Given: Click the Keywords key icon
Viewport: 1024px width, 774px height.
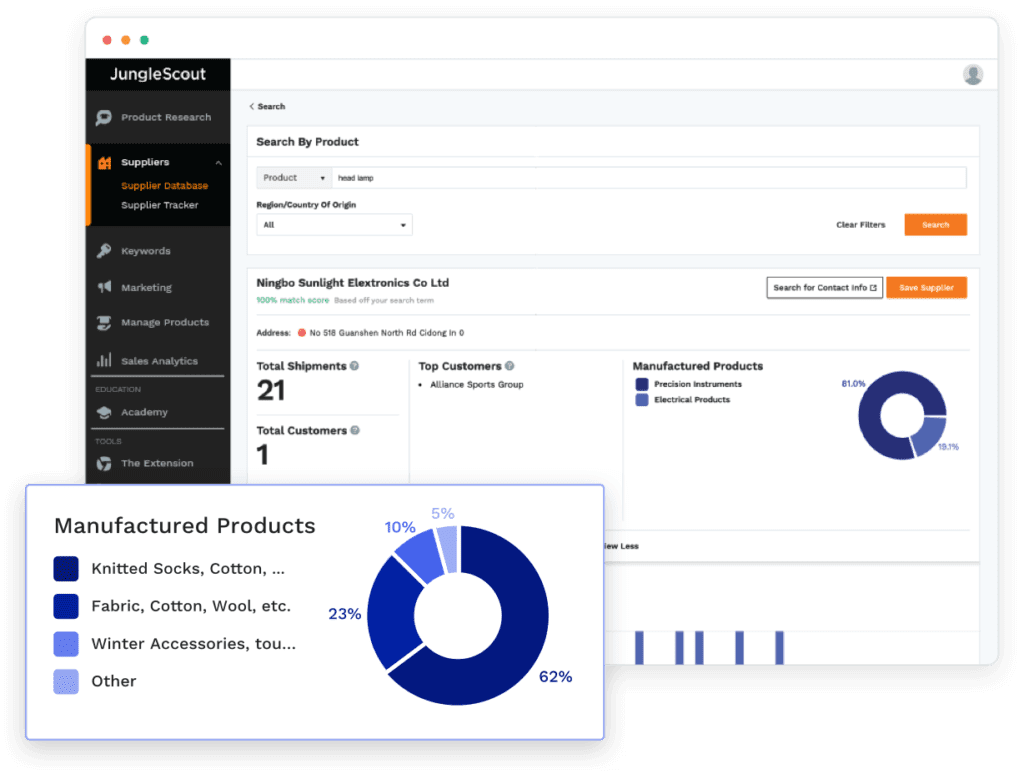Looking at the screenshot, I should 104,251.
